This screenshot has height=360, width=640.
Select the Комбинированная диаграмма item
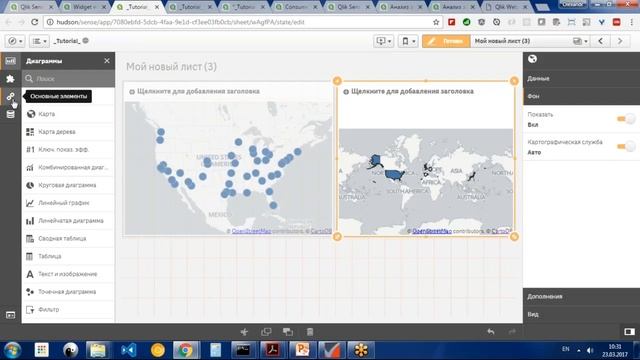click(68, 167)
